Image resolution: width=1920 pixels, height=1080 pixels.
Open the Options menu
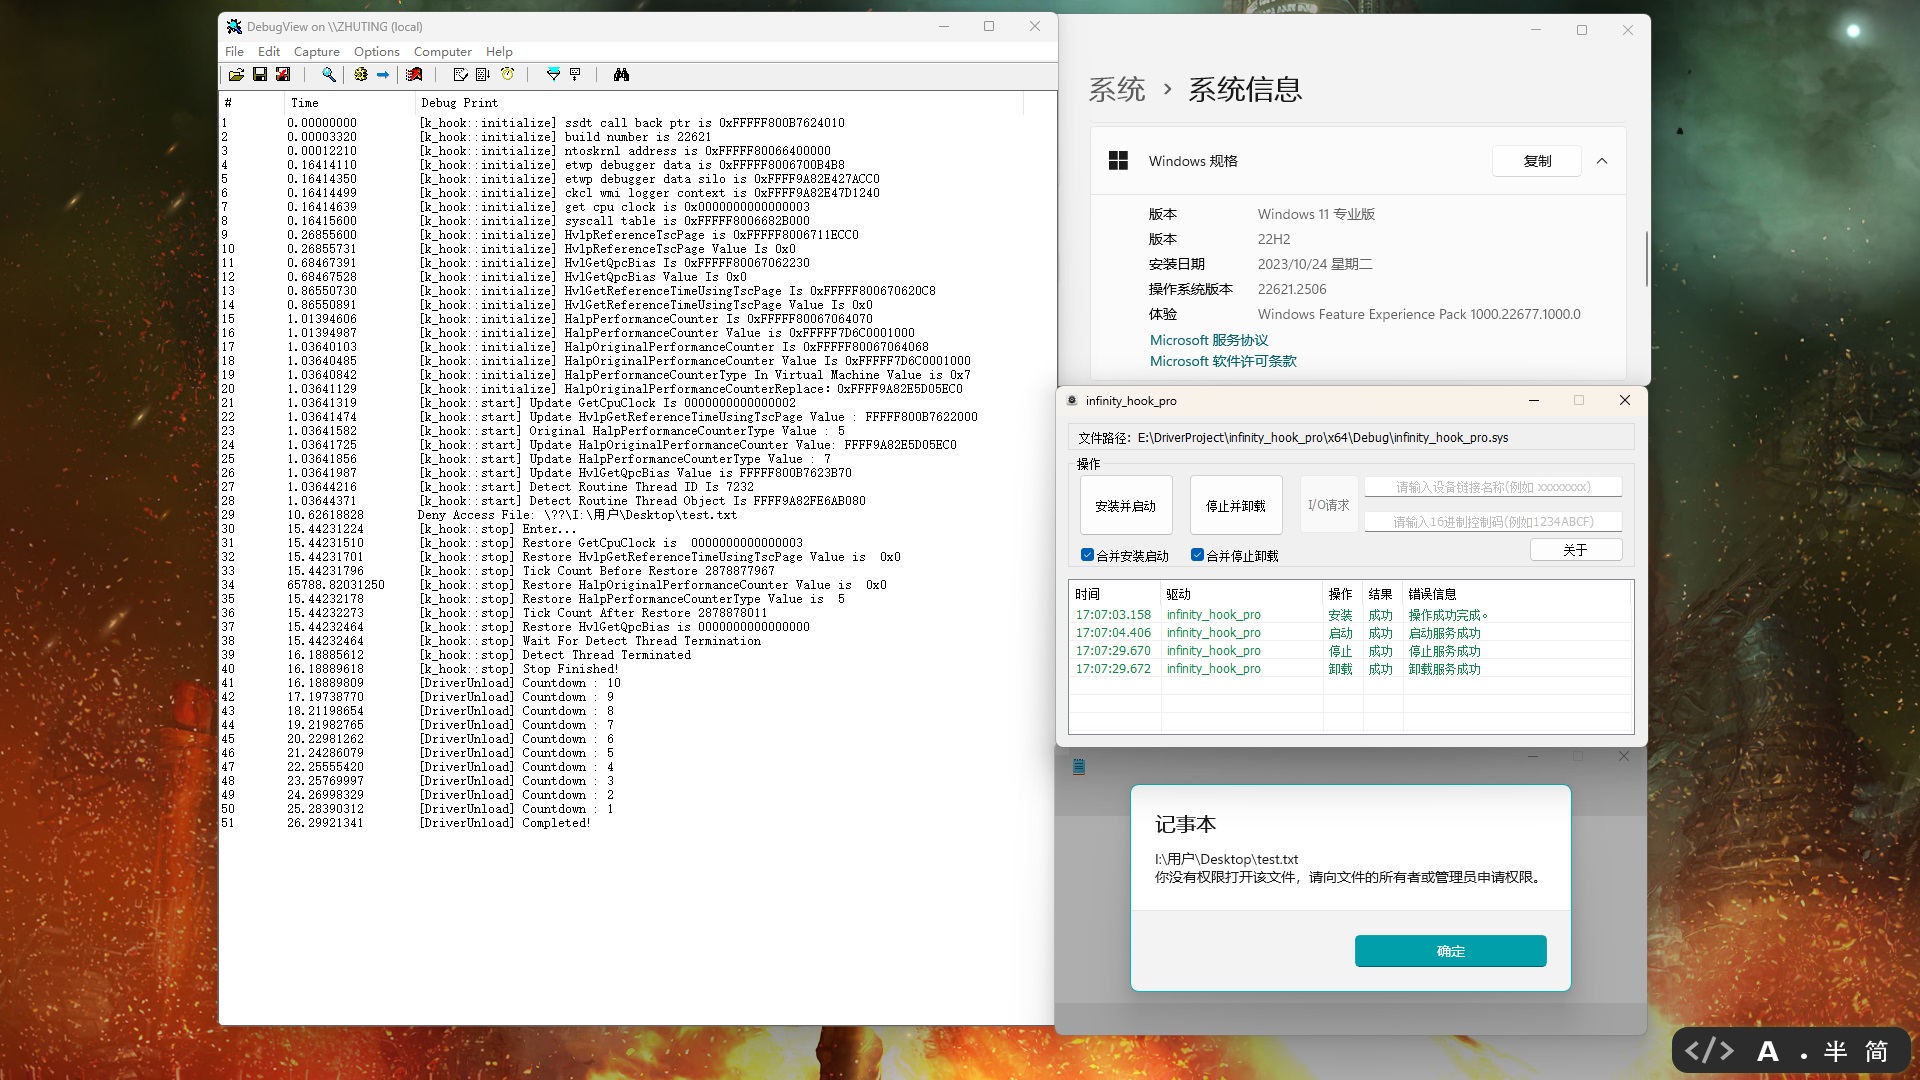(x=376, y=52)
